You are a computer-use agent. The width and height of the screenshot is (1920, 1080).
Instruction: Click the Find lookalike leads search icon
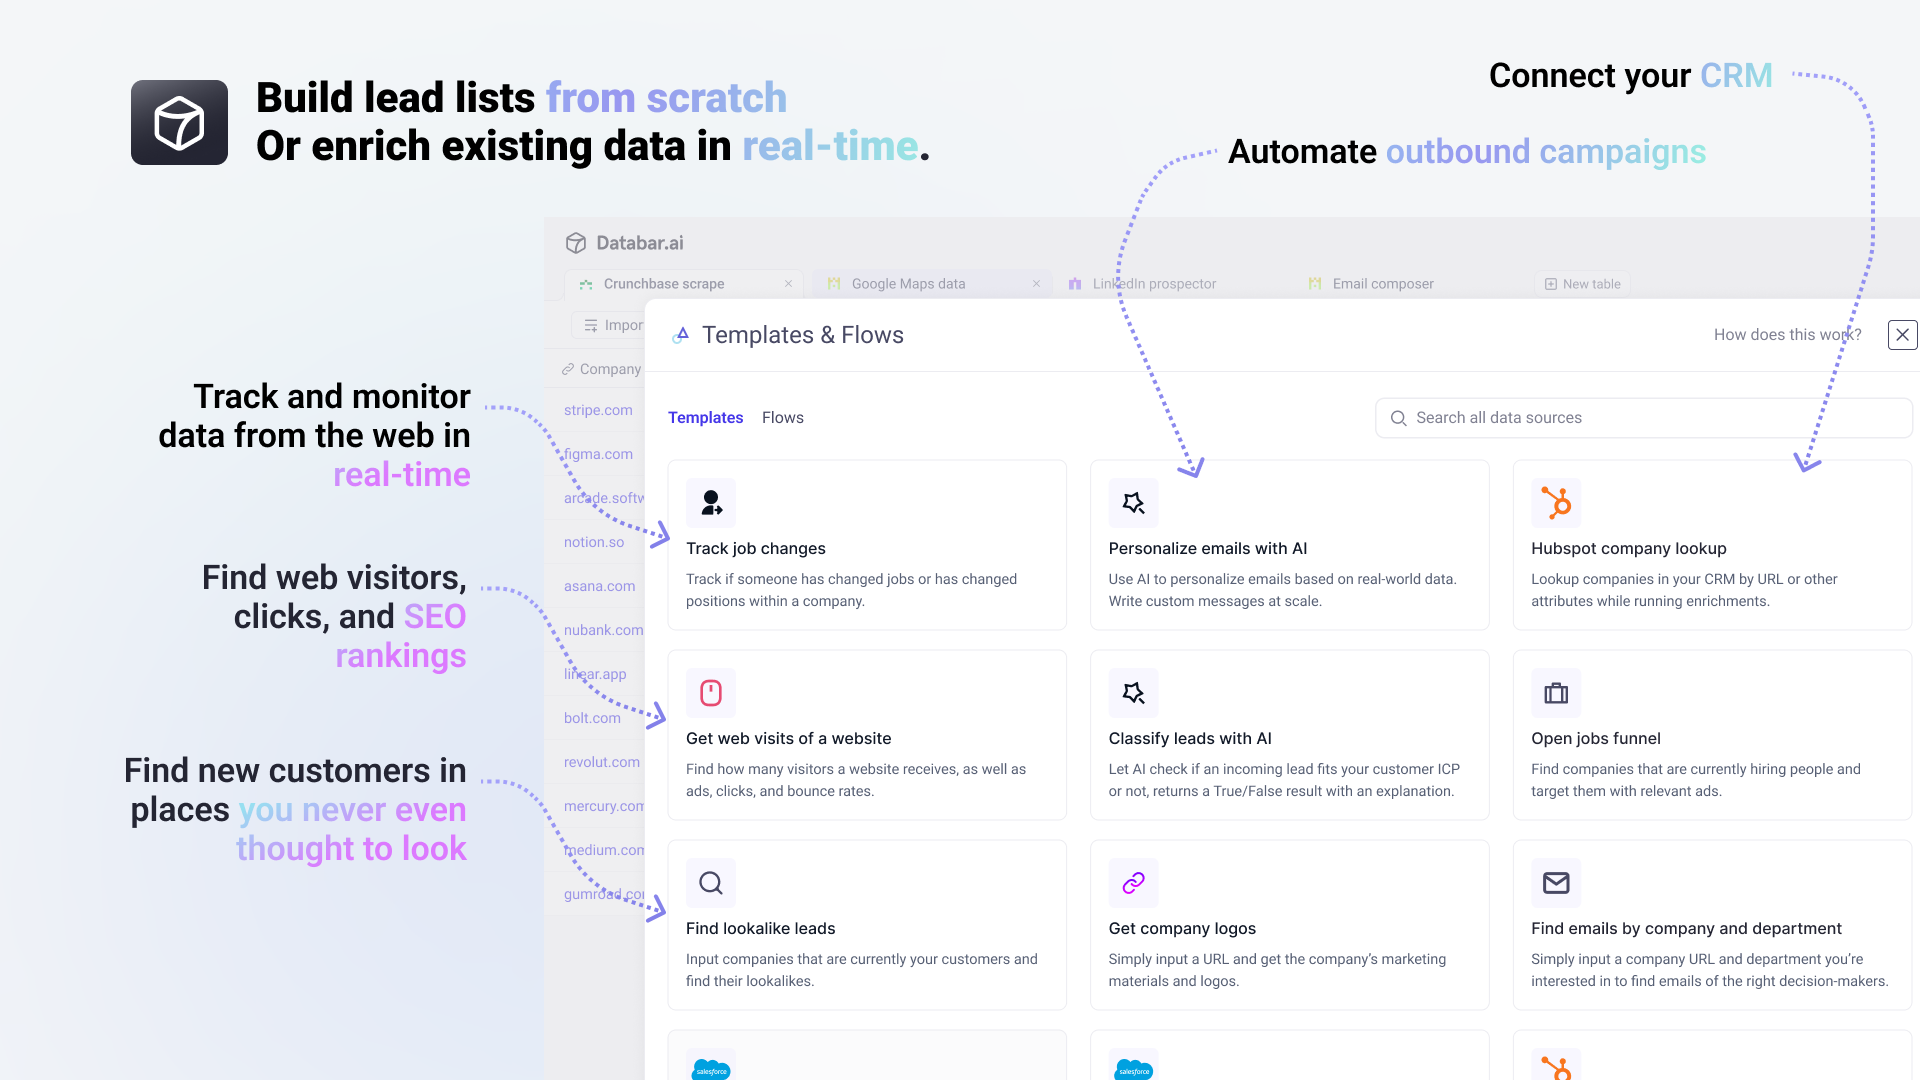point(709,882)
